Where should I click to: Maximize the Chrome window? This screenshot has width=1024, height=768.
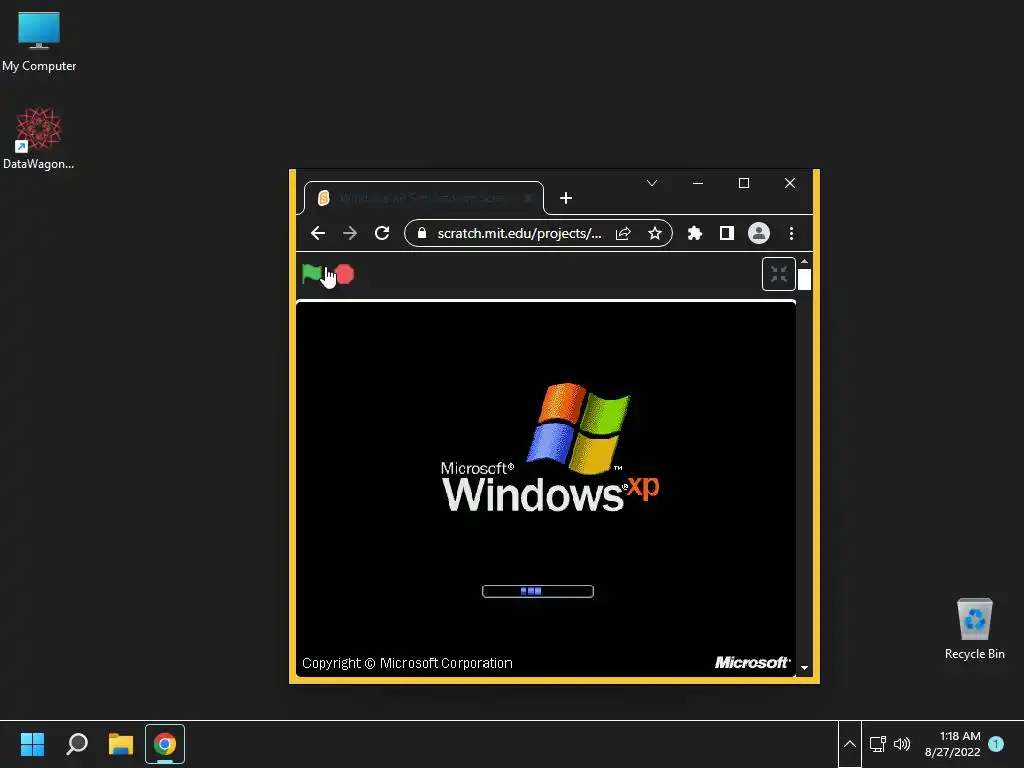tap(744, 183)
